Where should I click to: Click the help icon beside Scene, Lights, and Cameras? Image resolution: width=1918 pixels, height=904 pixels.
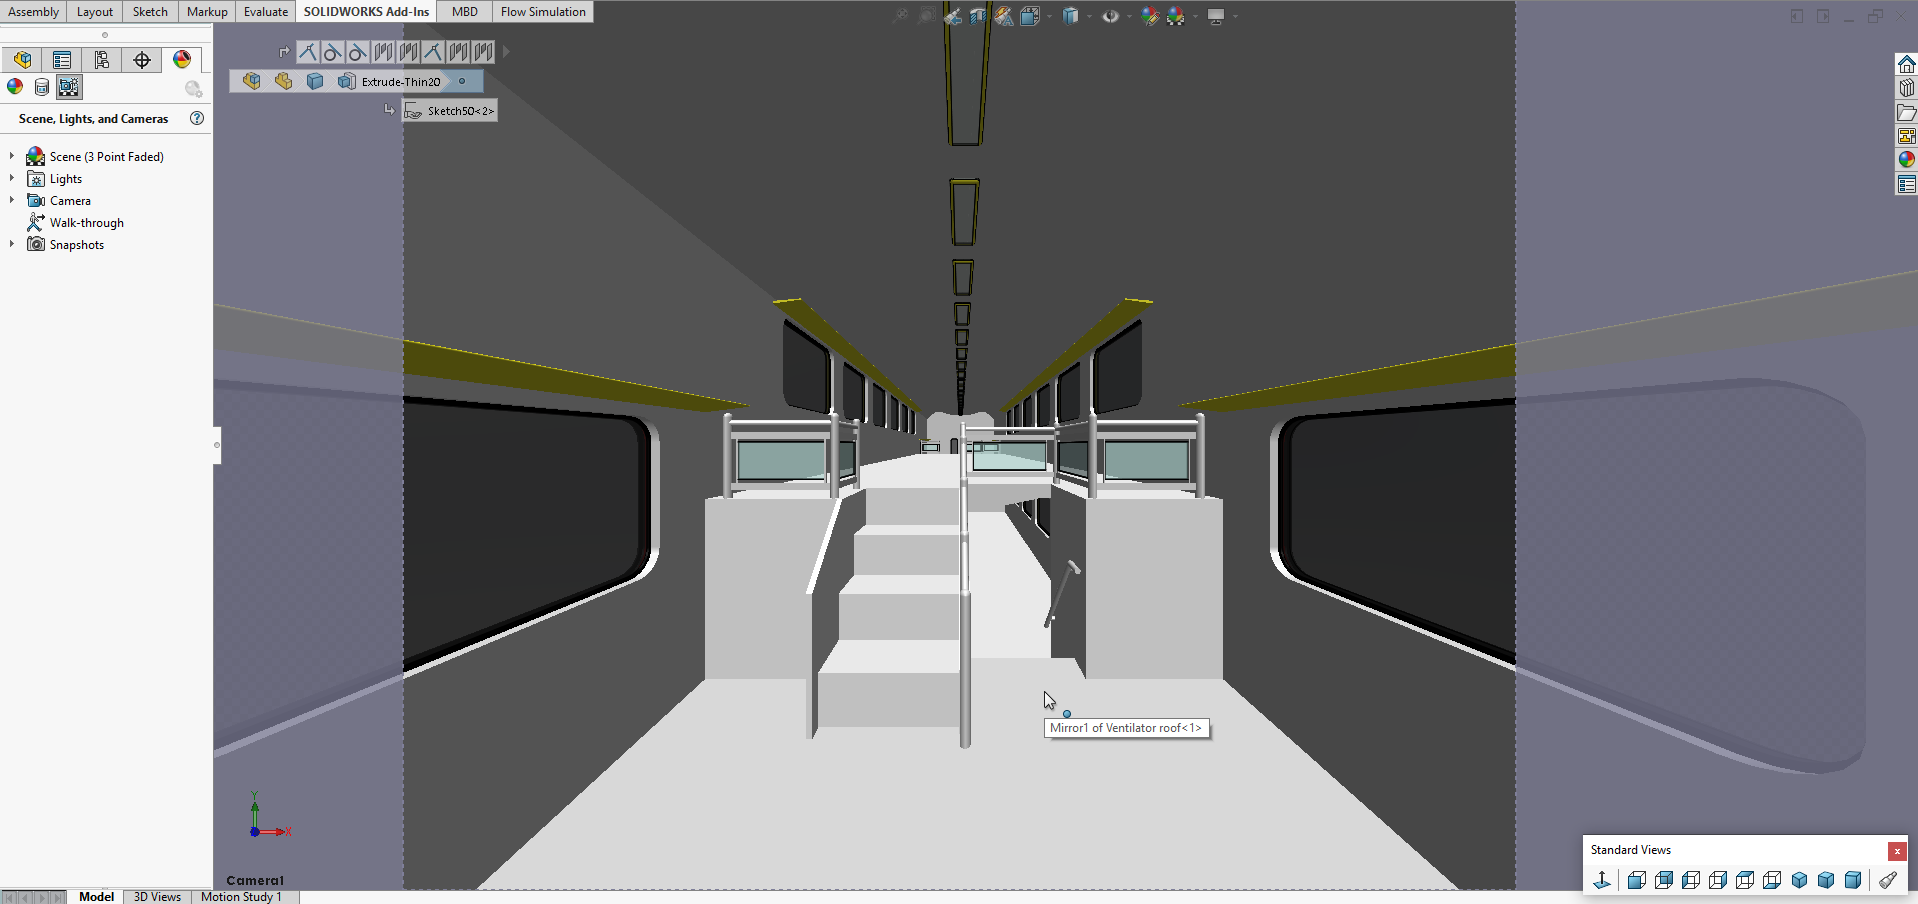[x=197, y=118]
